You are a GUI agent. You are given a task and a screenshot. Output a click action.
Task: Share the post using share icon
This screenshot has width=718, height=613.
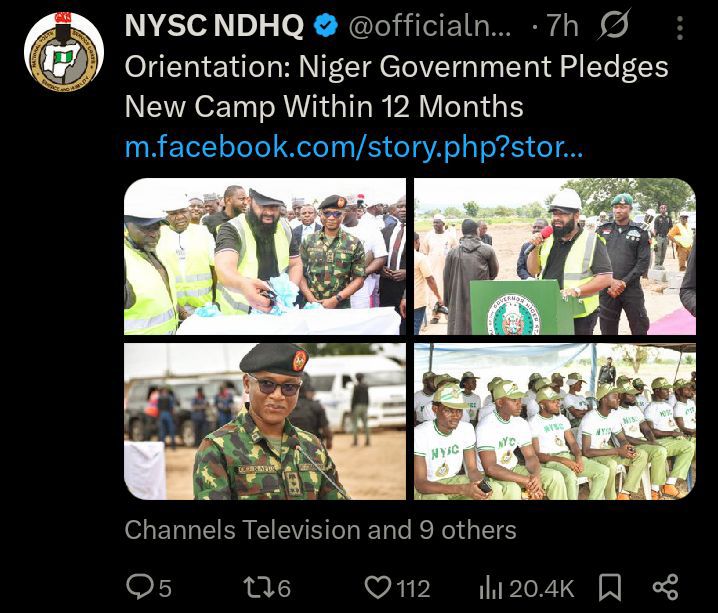665,587
